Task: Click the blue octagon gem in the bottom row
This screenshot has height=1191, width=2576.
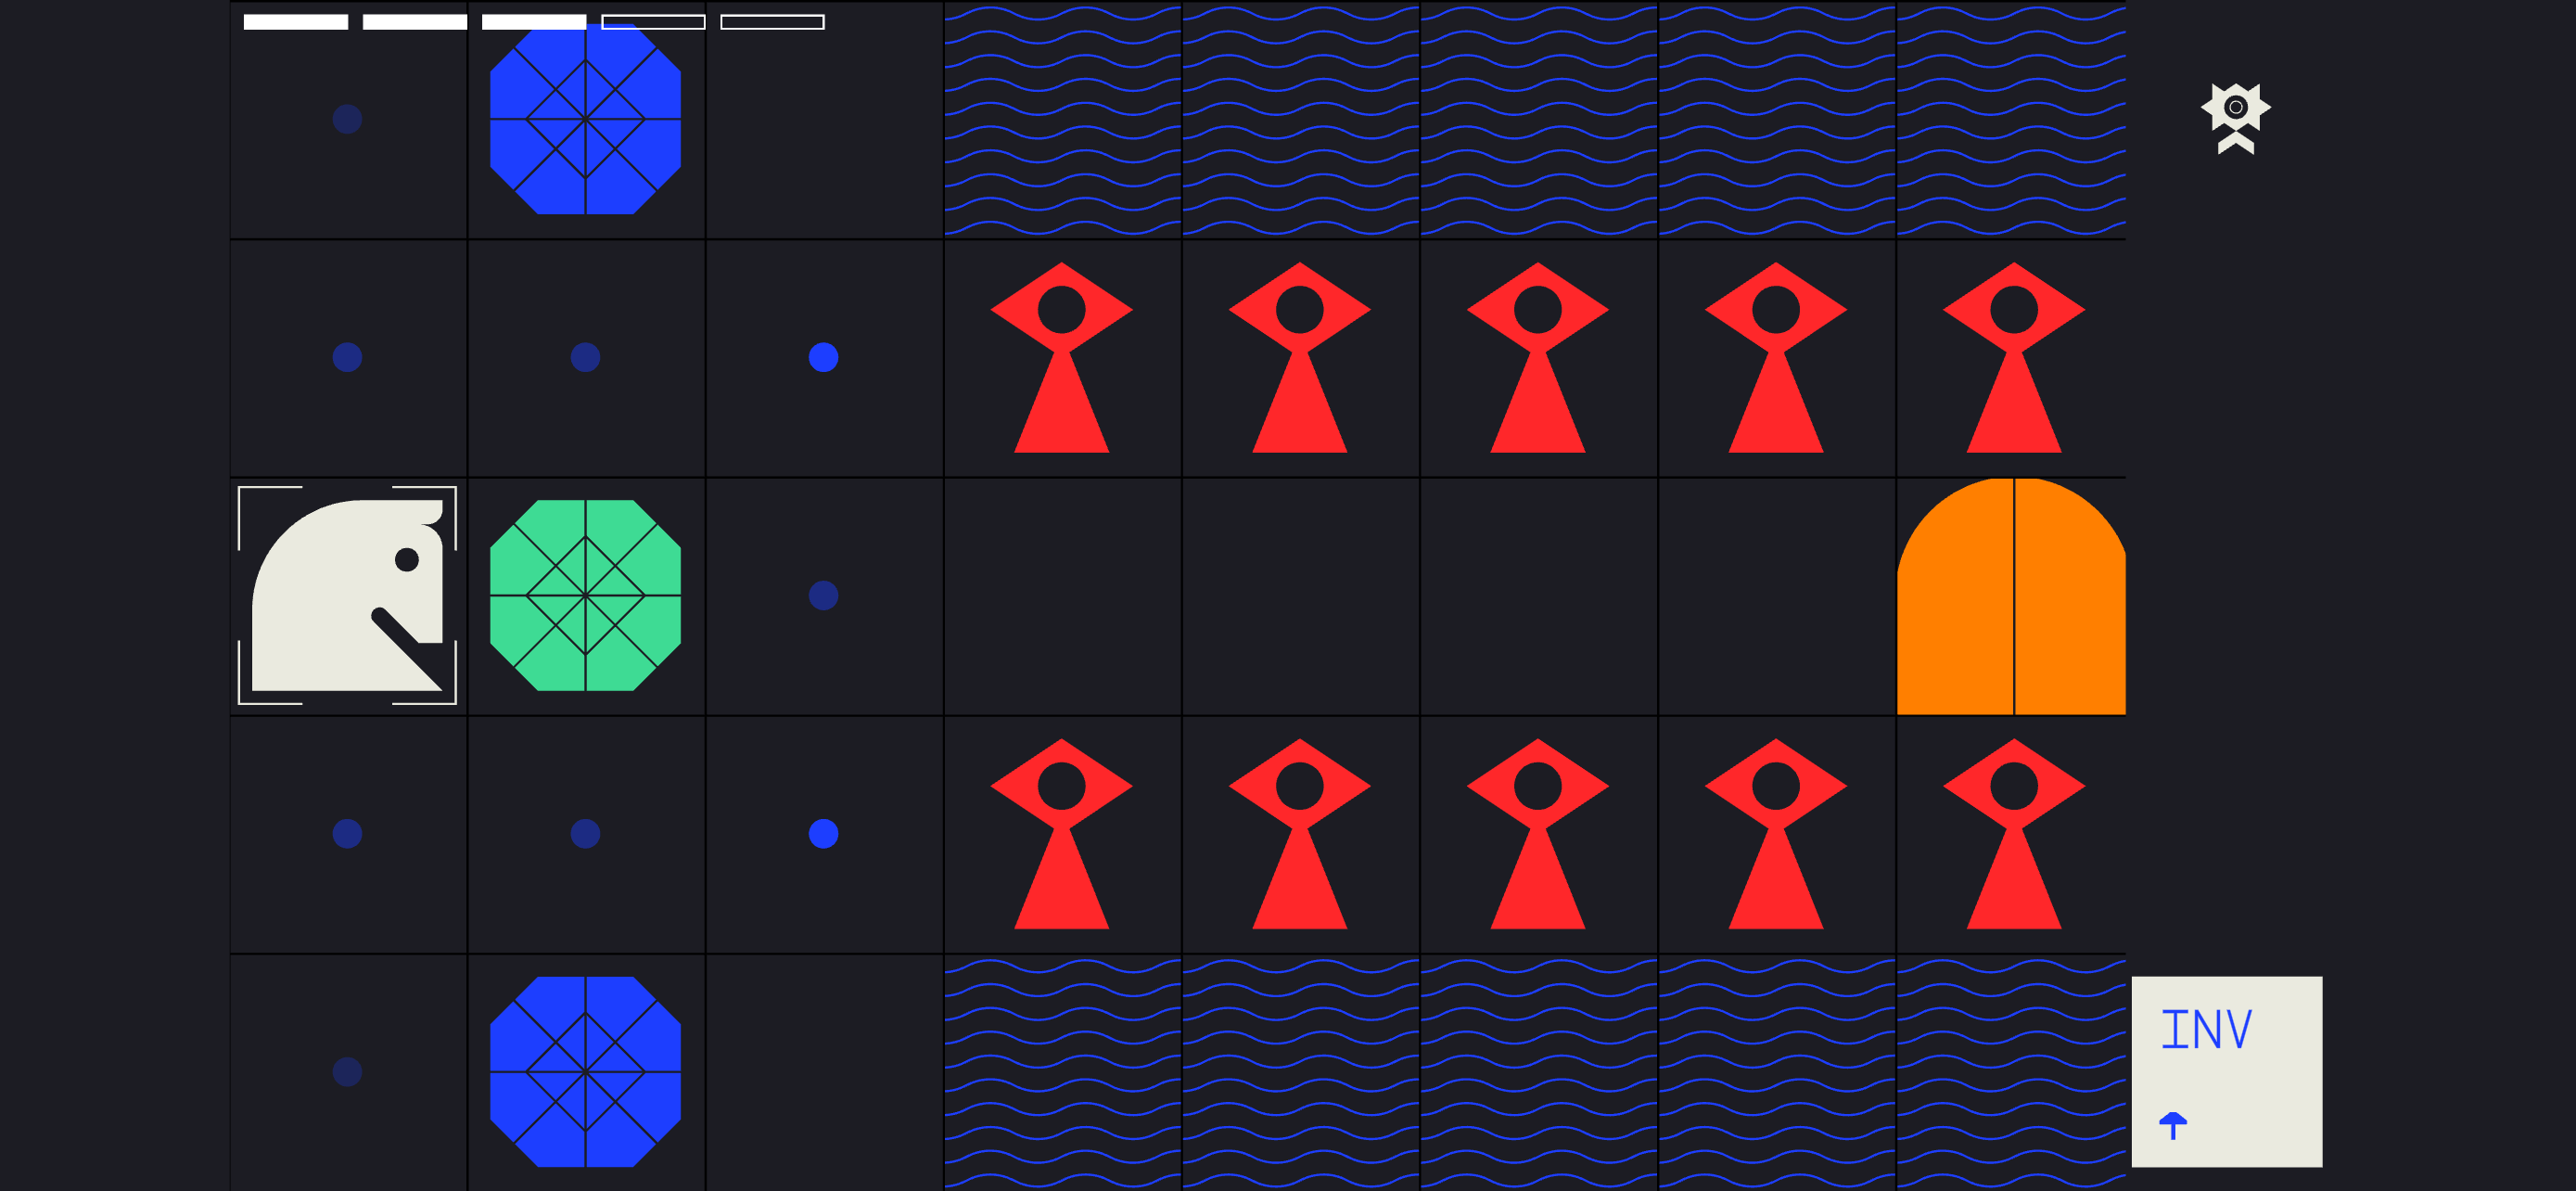Action: tap(585, 1071)
